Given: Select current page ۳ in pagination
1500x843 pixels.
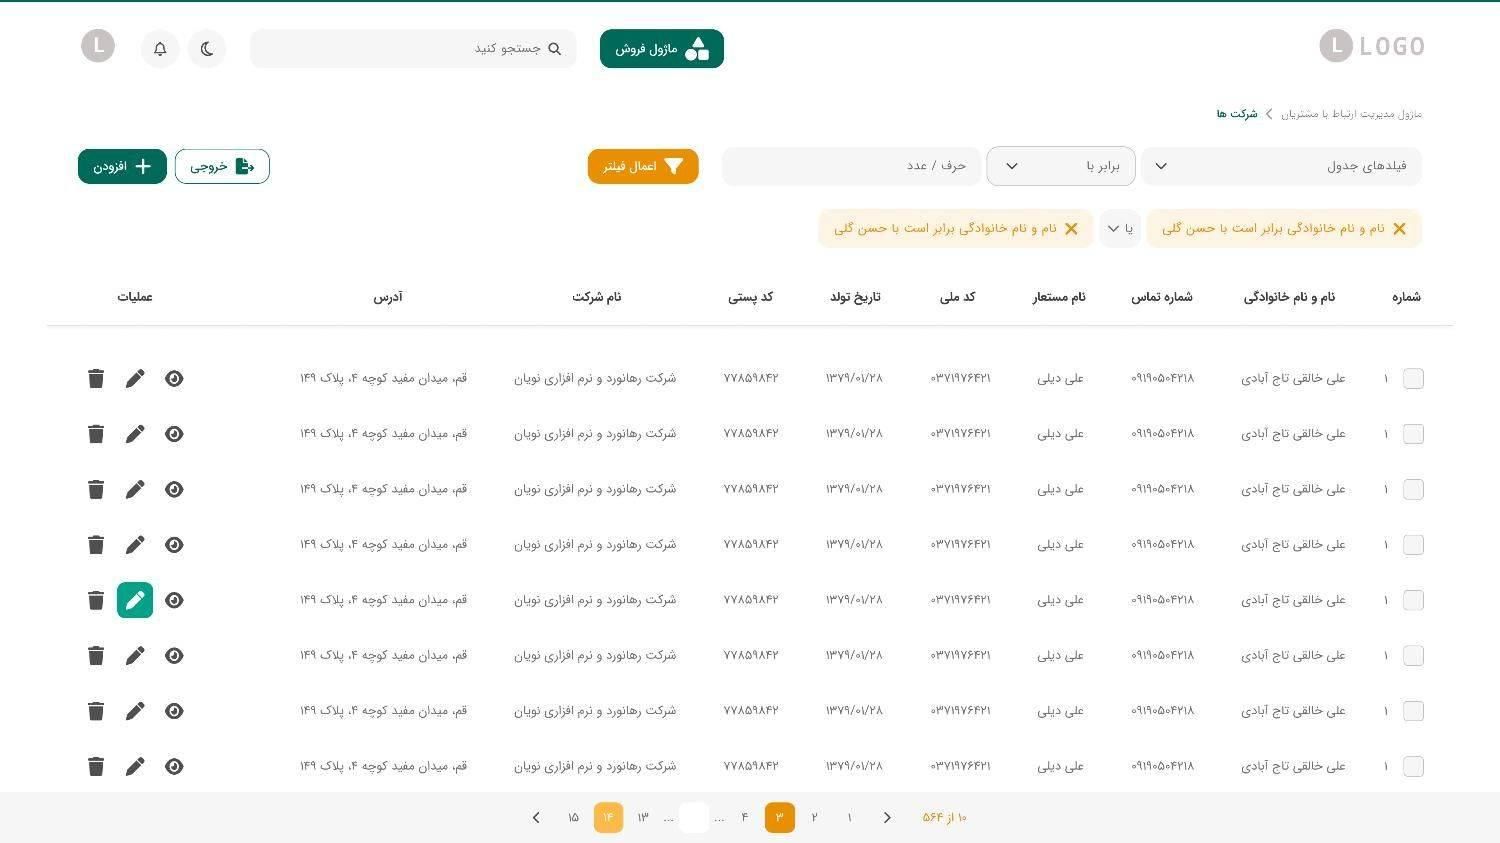Looking at the screenshot, I should click(x=780, y=817).
